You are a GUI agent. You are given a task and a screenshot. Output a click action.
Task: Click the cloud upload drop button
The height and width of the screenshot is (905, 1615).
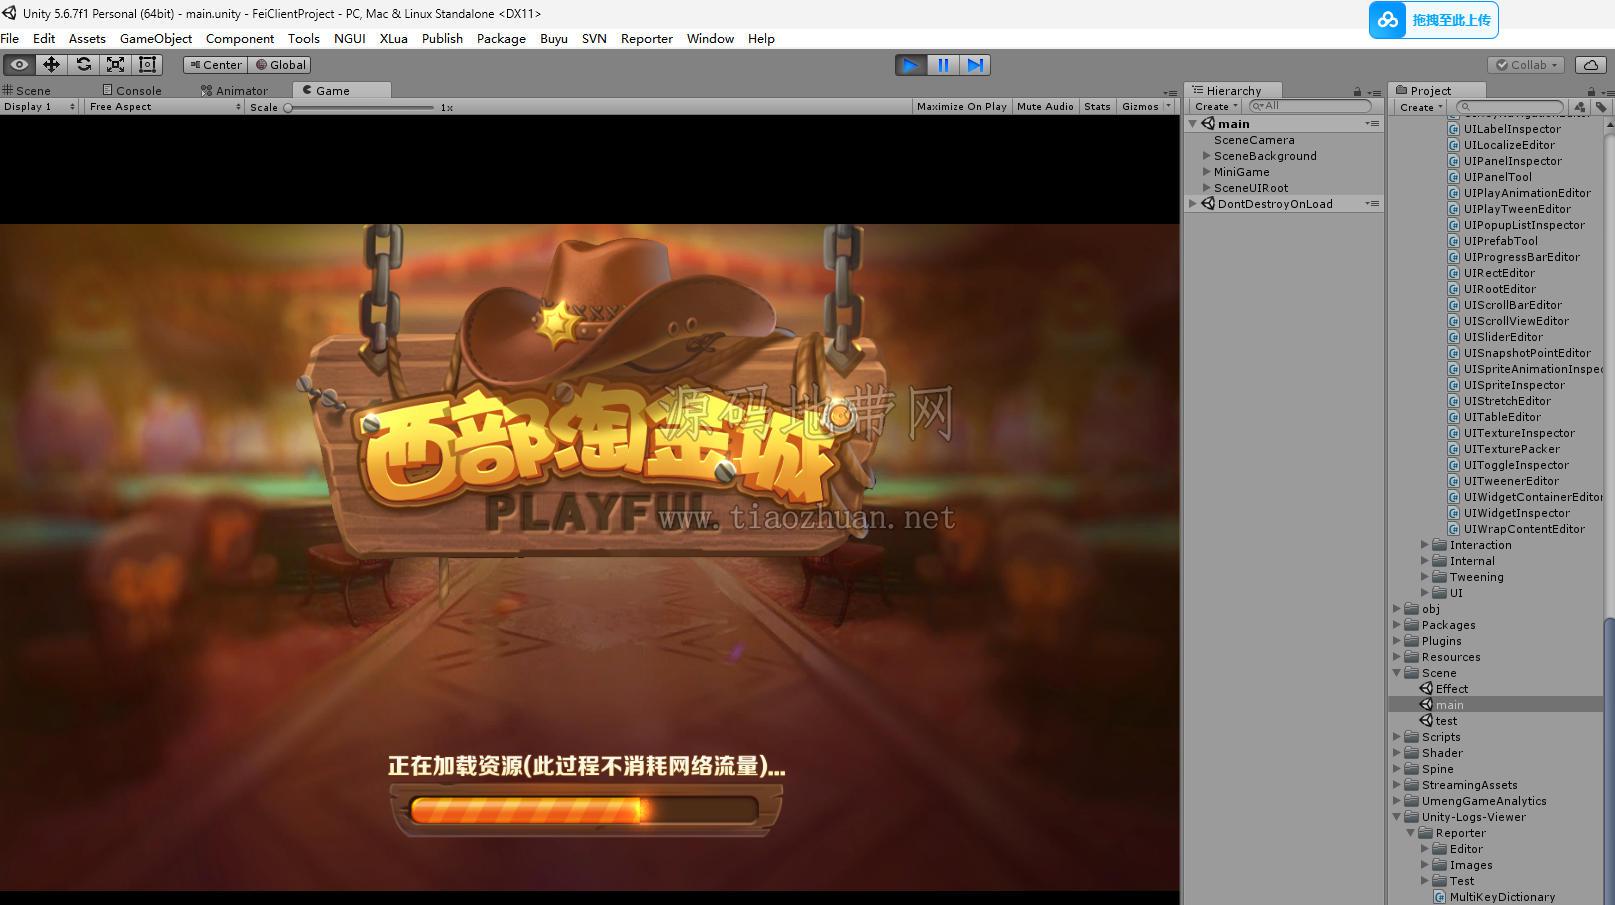pyautogui.click(x=1433, y=20)
